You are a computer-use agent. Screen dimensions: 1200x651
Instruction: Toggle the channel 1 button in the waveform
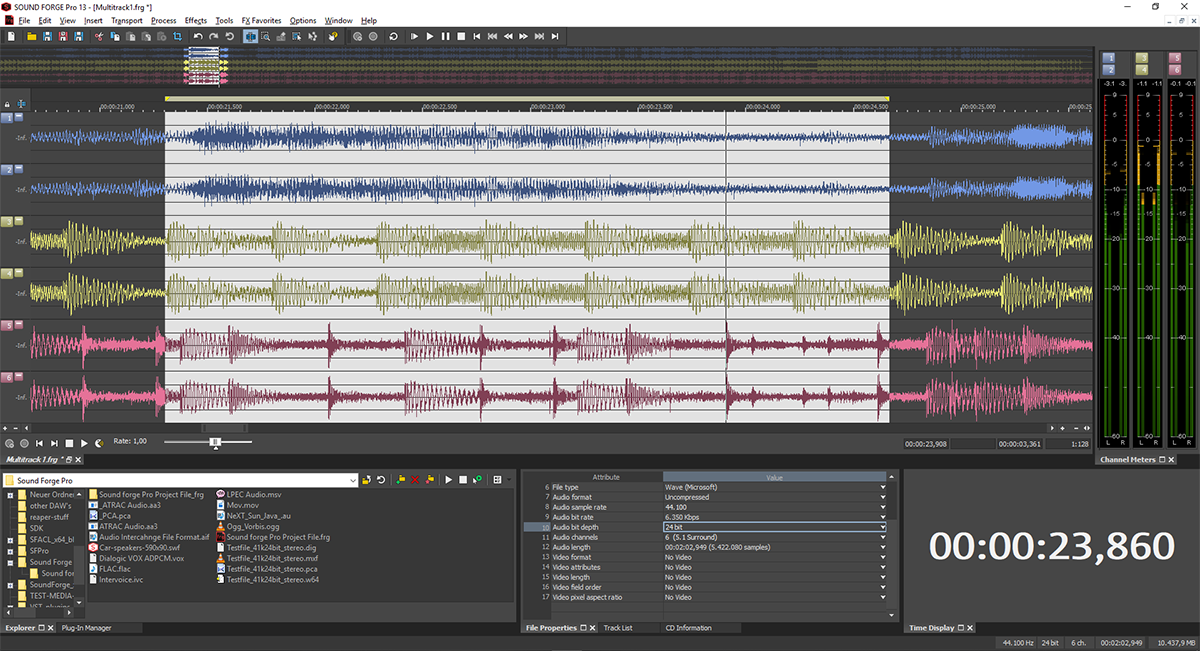tap(7, 118)
